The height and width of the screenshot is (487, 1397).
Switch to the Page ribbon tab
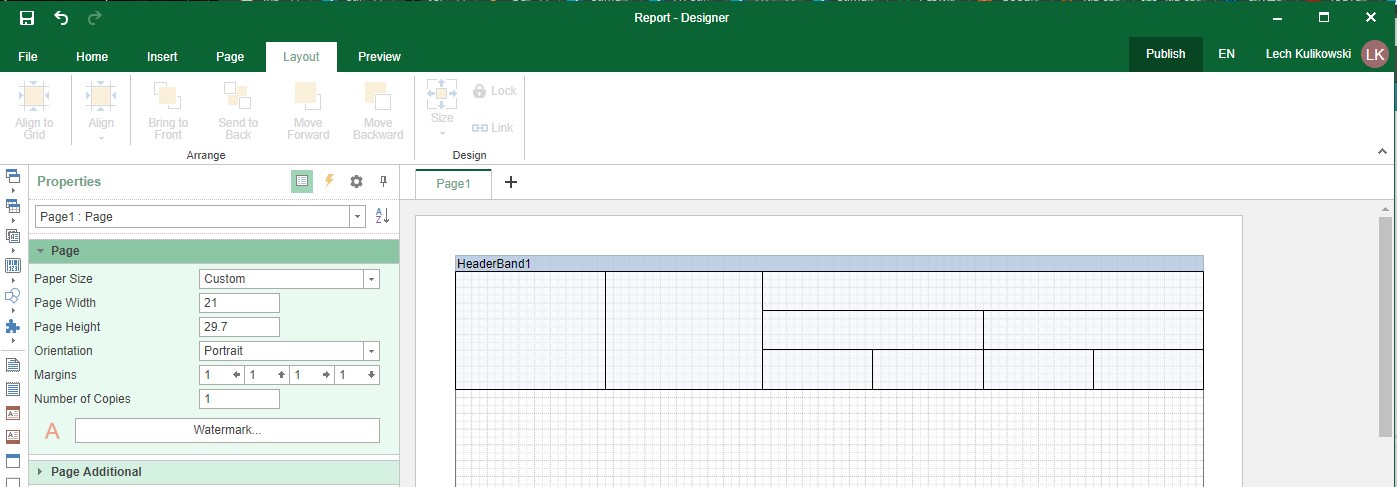point(230,56)
